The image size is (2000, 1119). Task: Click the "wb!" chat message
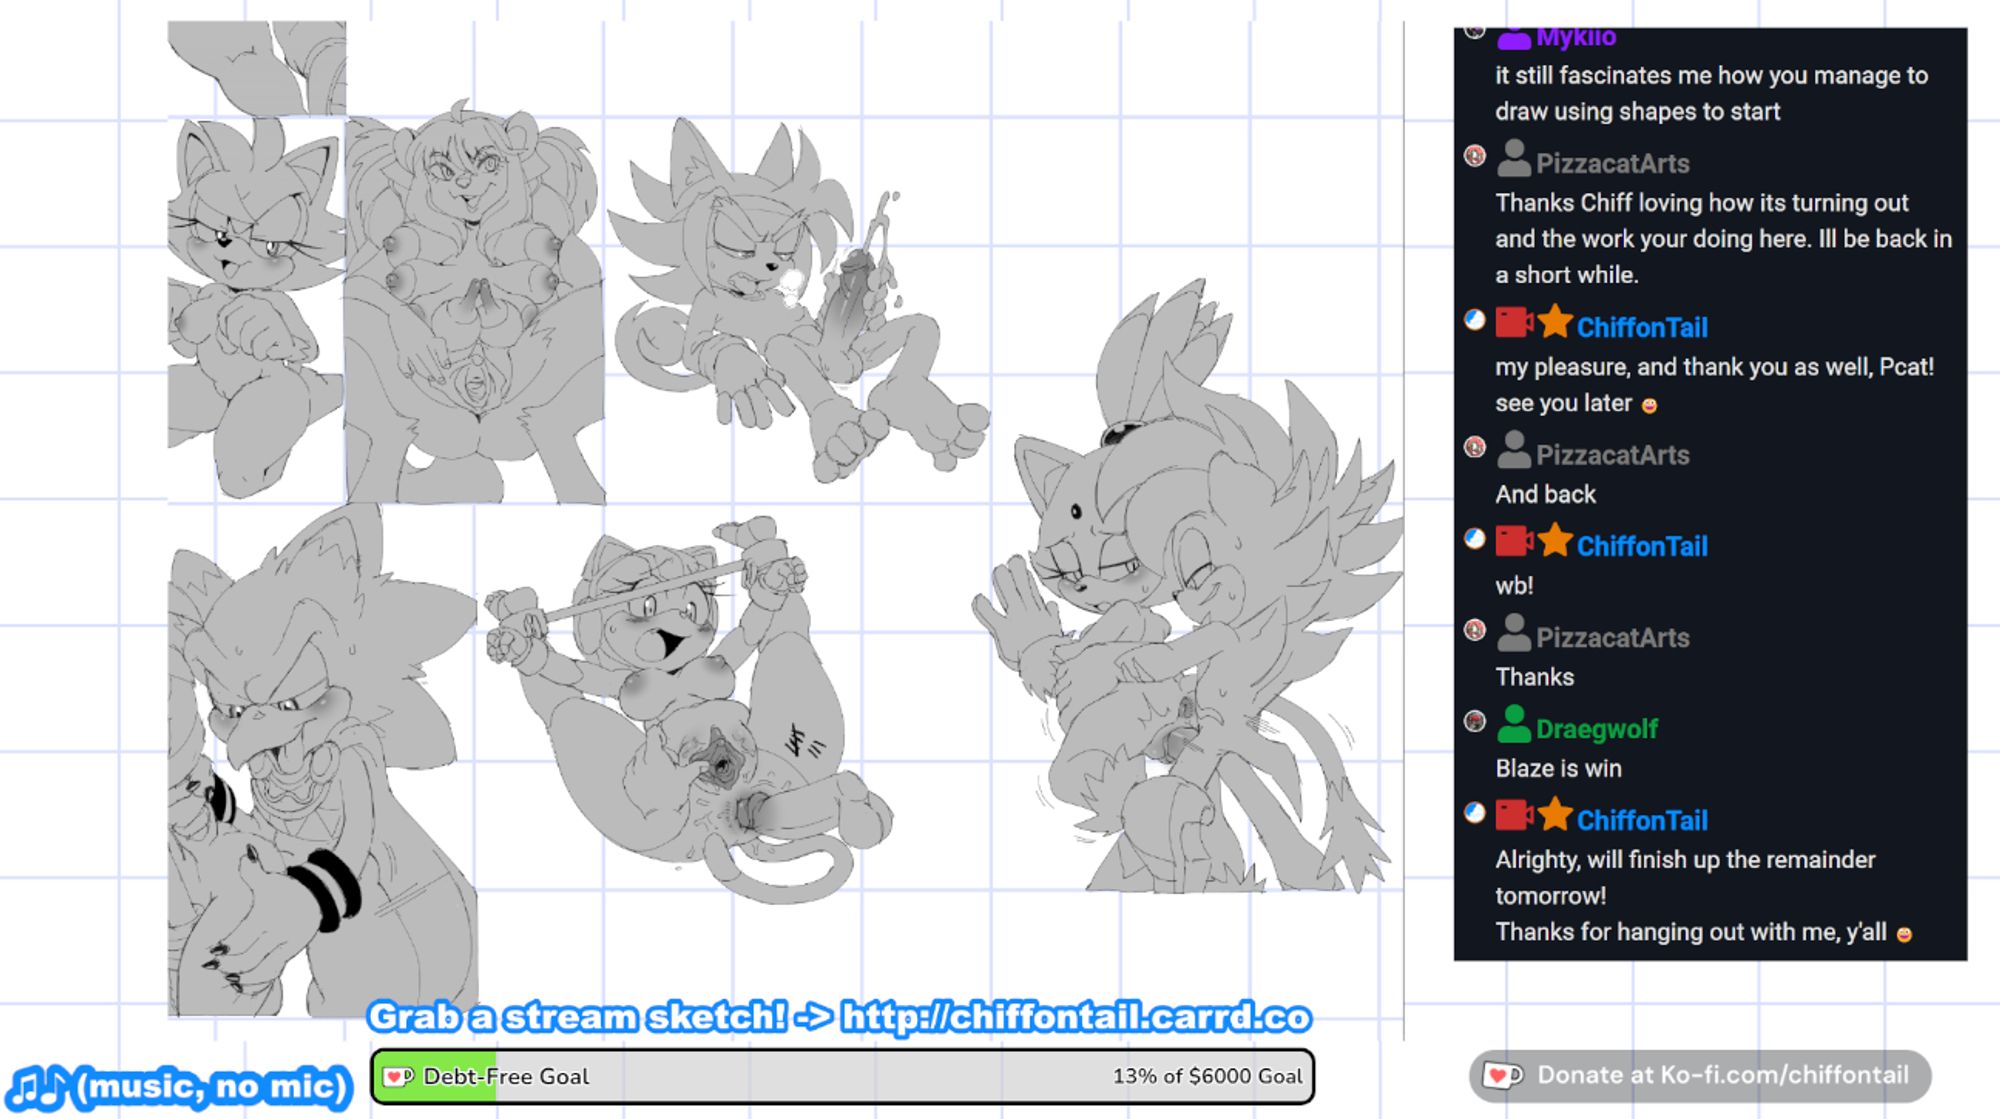(x=1514, y=585)
